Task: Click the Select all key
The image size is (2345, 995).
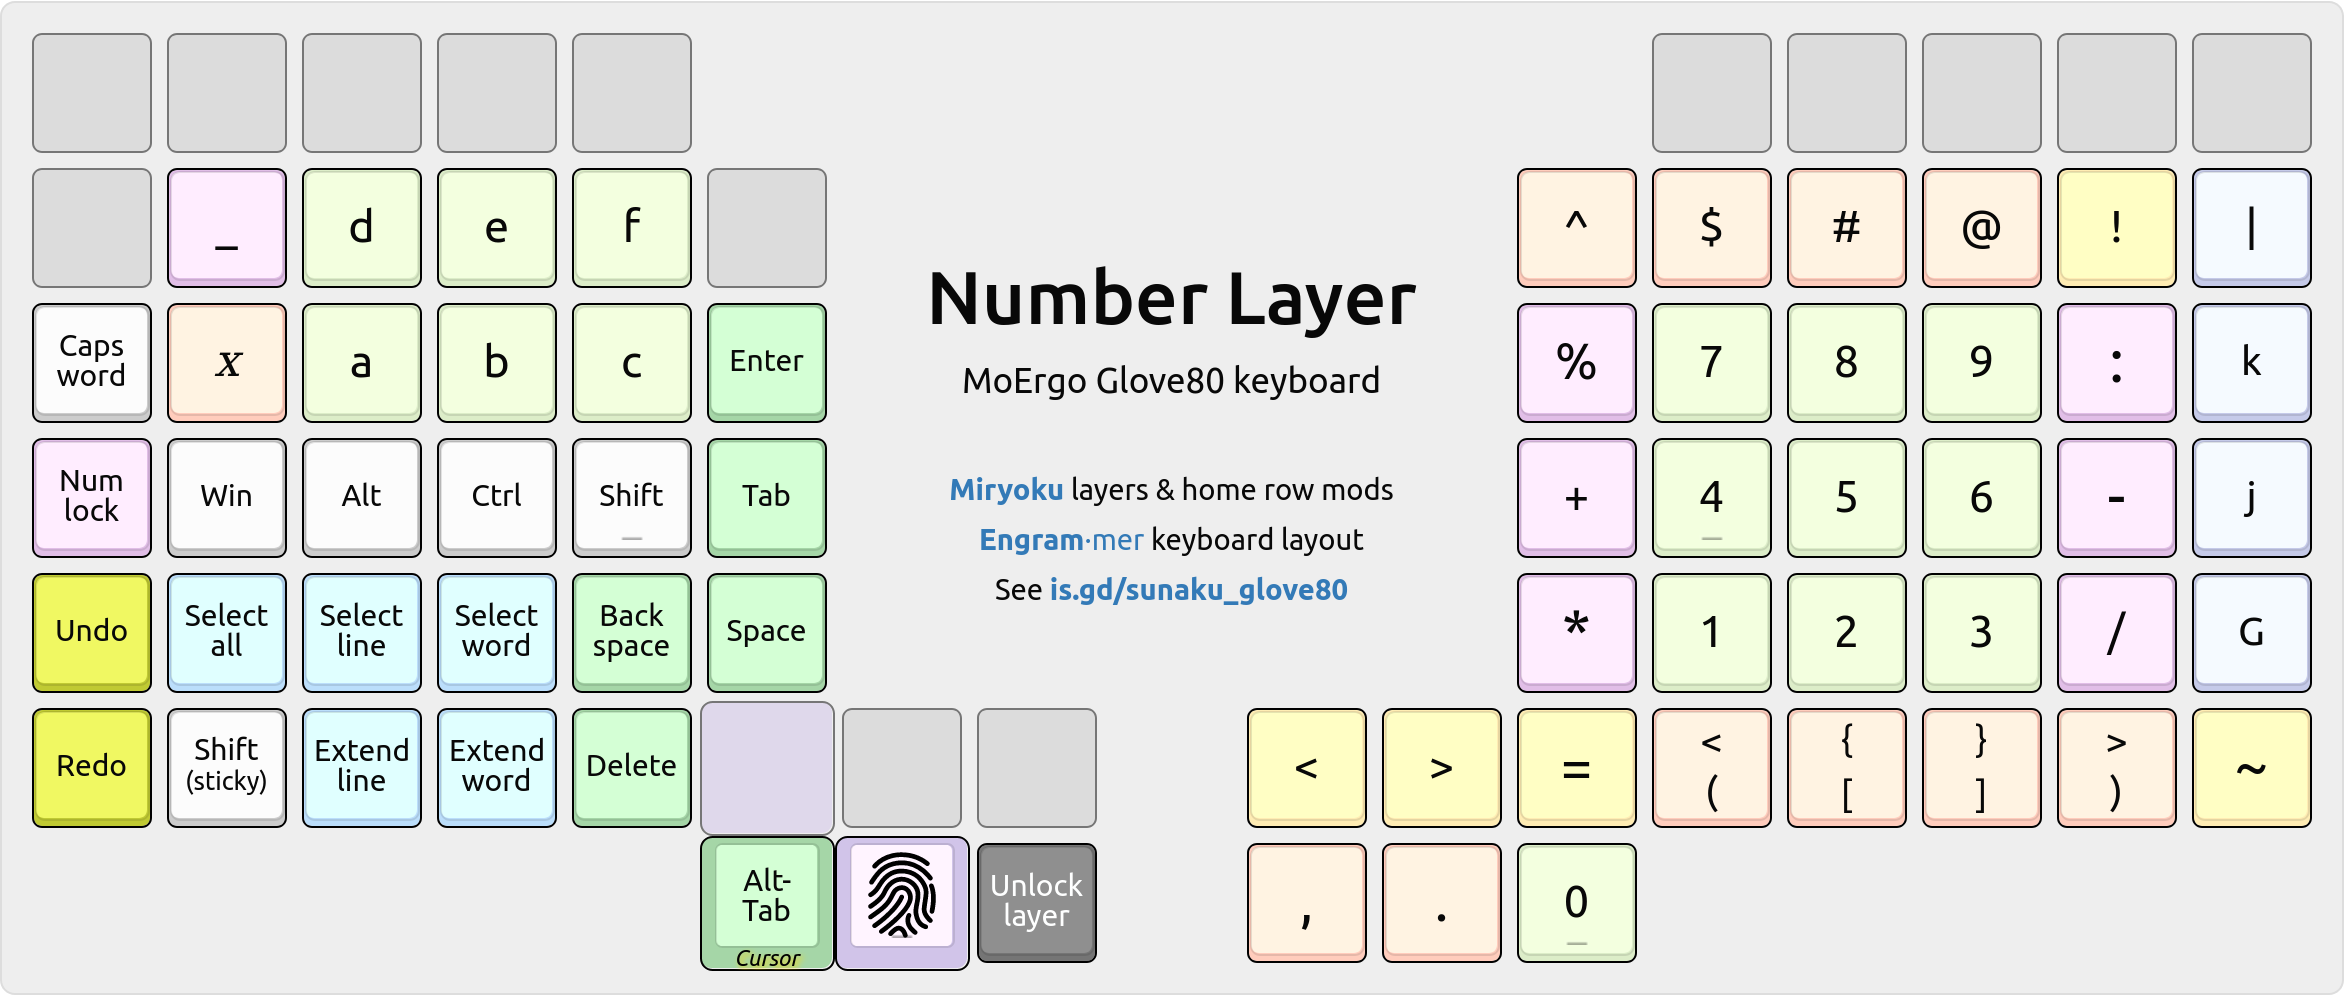Action: [x=227, y=633]
